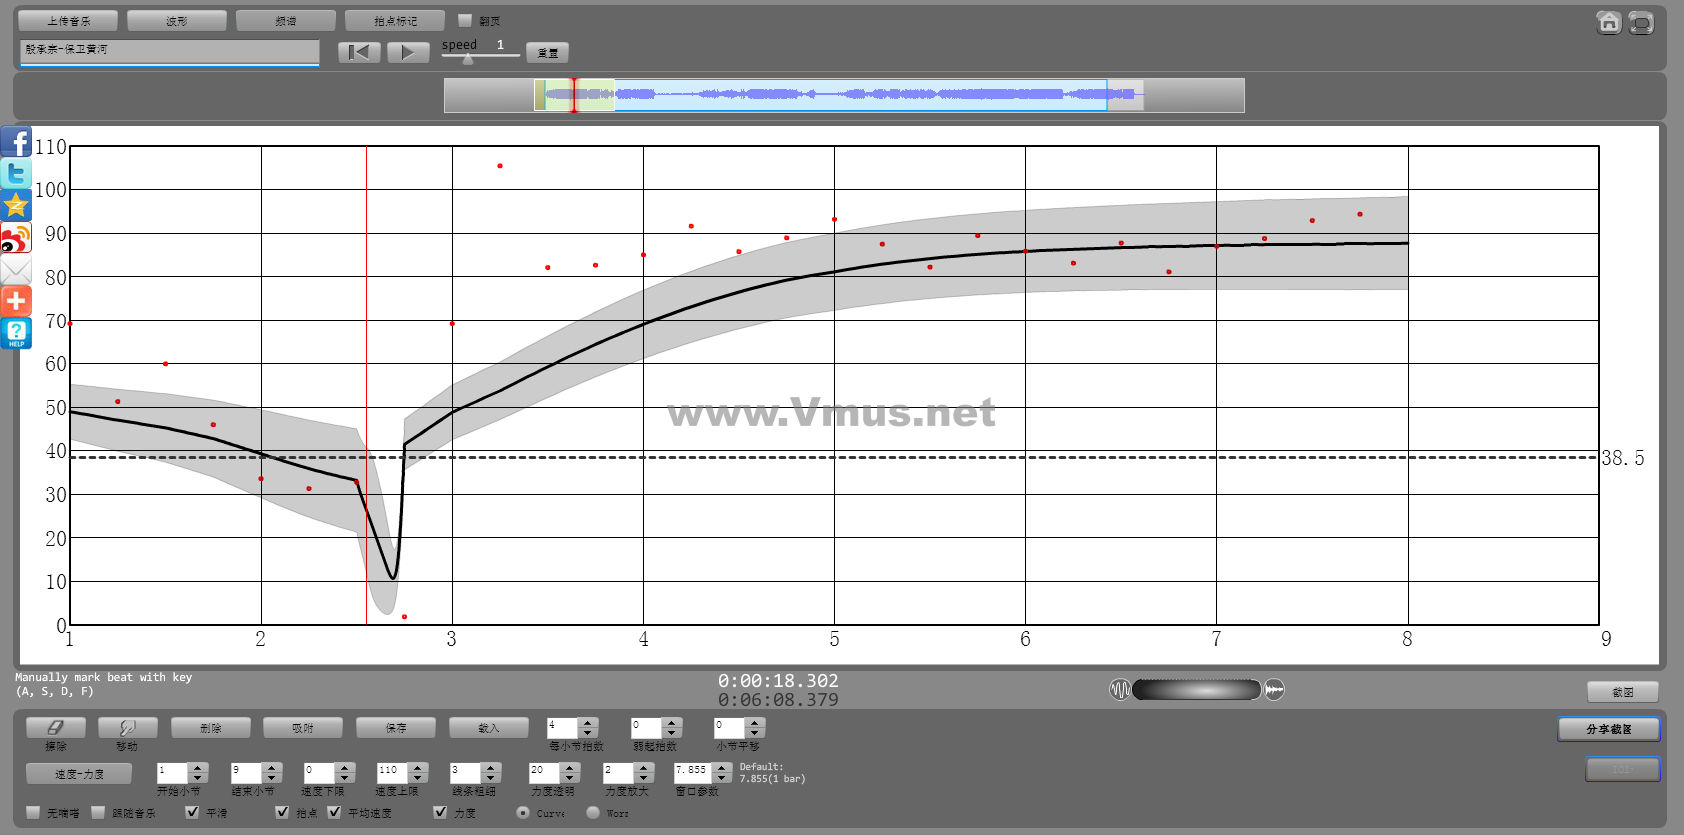Increase 每小节拍数 beats-per-bar stepper
Screen dimensions: 1684x835
[588, 722]
